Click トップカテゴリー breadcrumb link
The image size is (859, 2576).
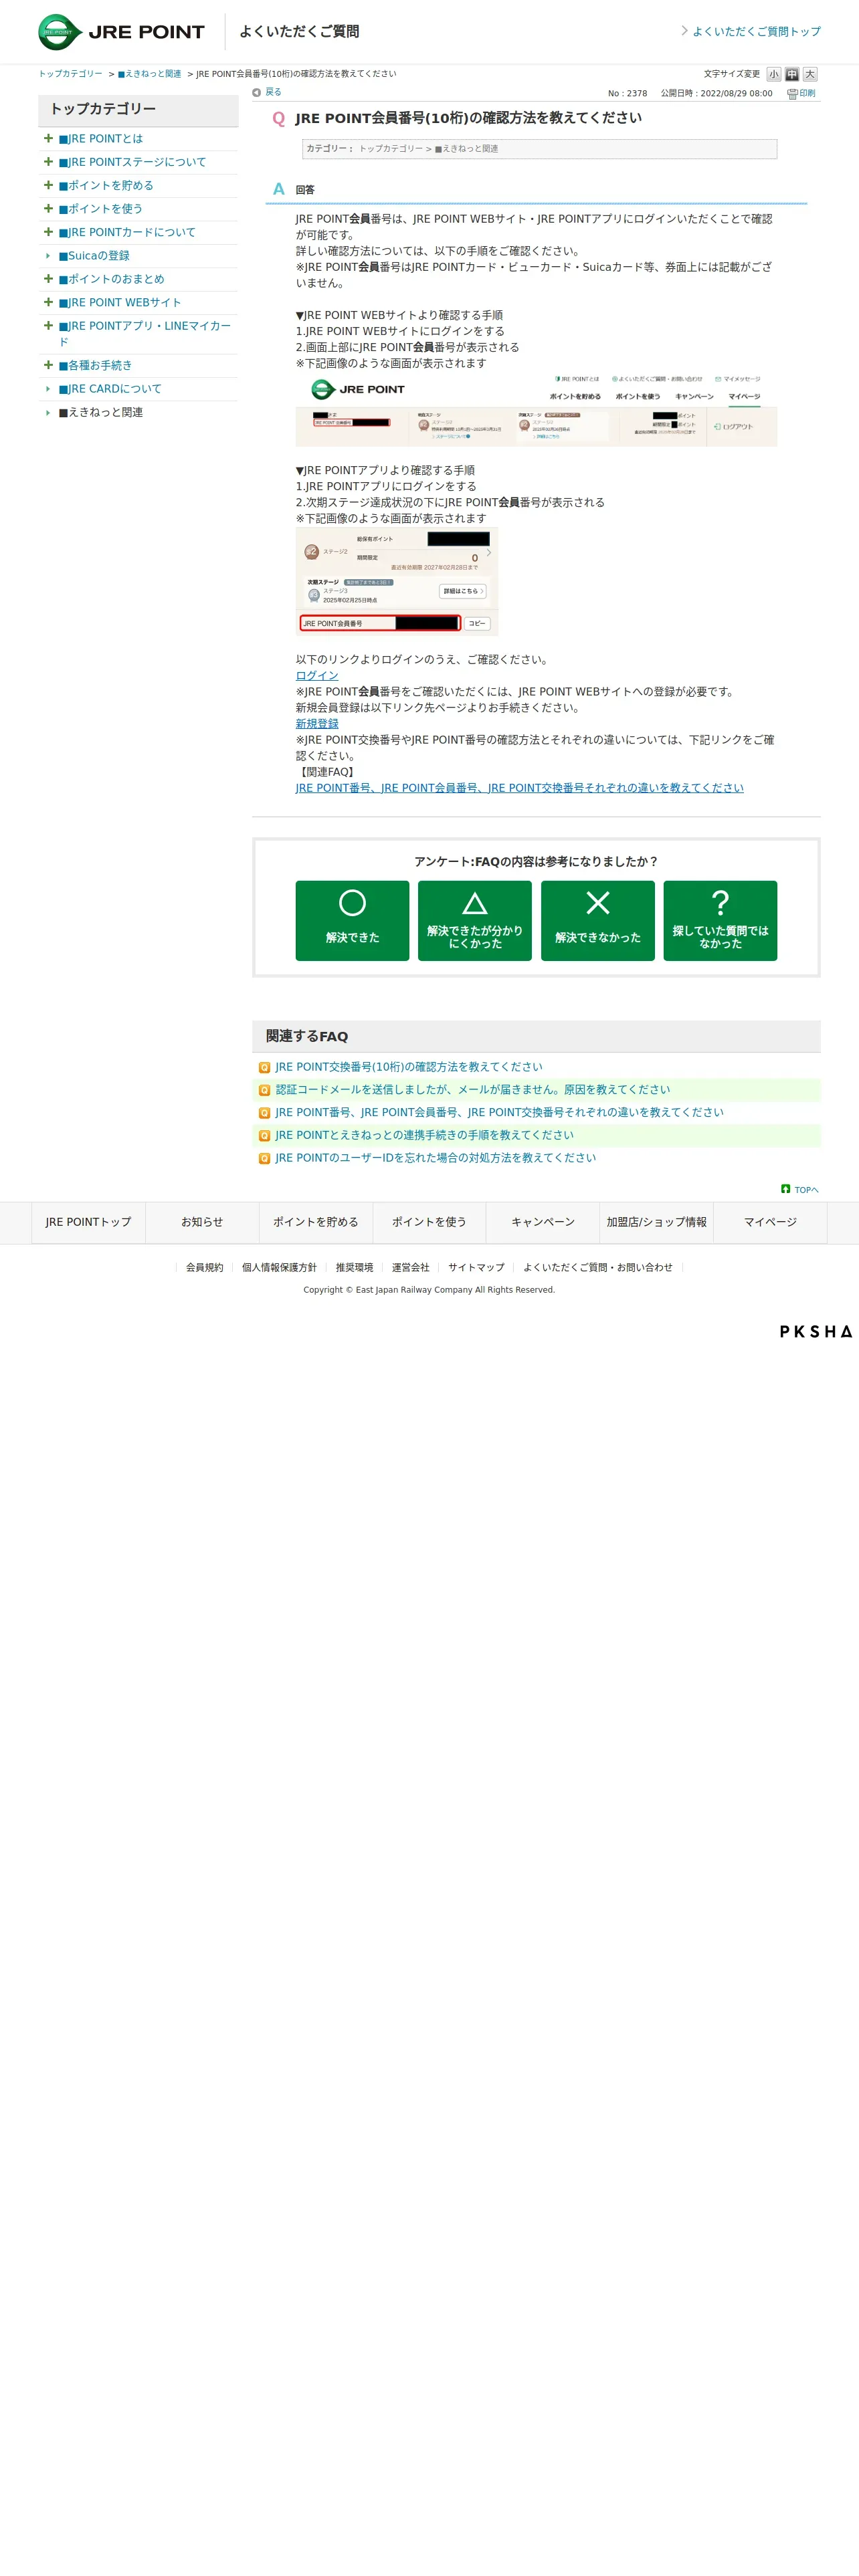click(70, 74)
